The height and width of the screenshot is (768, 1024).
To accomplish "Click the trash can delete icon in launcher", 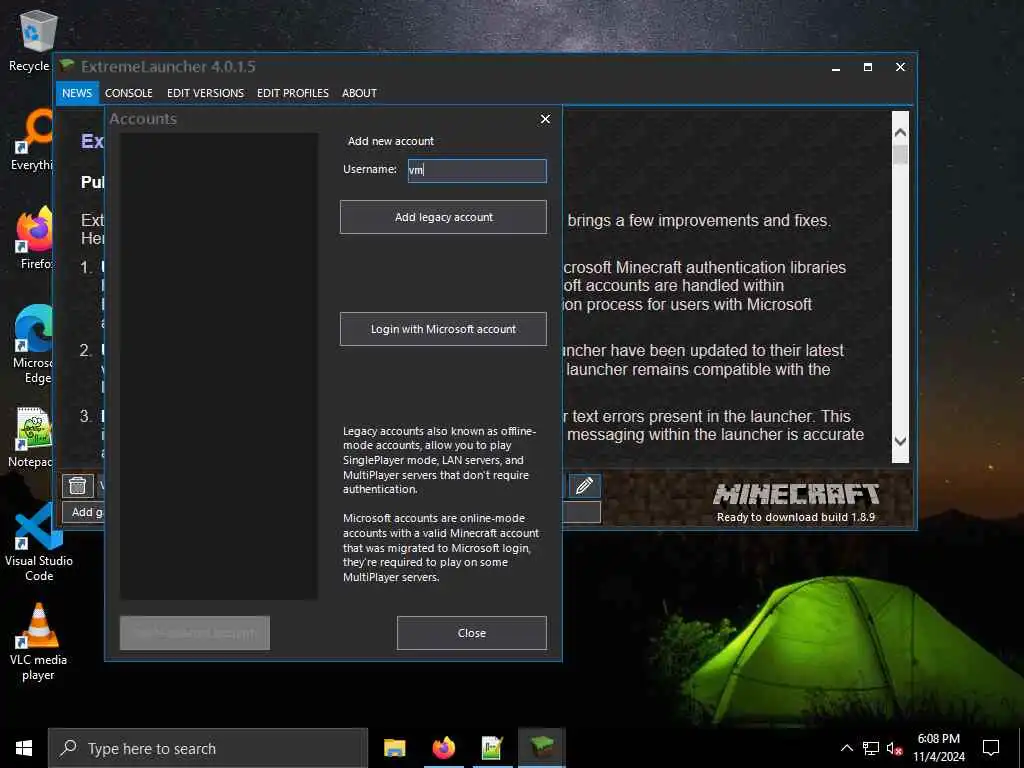I will [77, 485].
